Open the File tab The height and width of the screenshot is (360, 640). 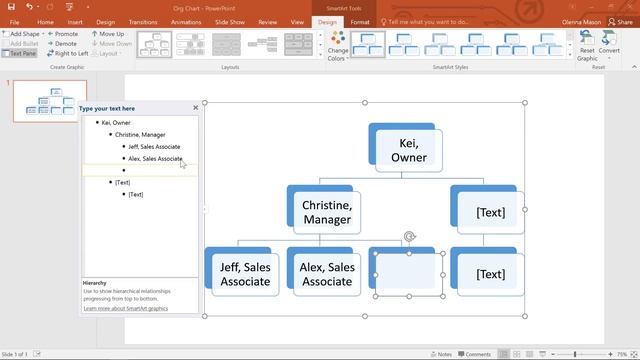14,22
